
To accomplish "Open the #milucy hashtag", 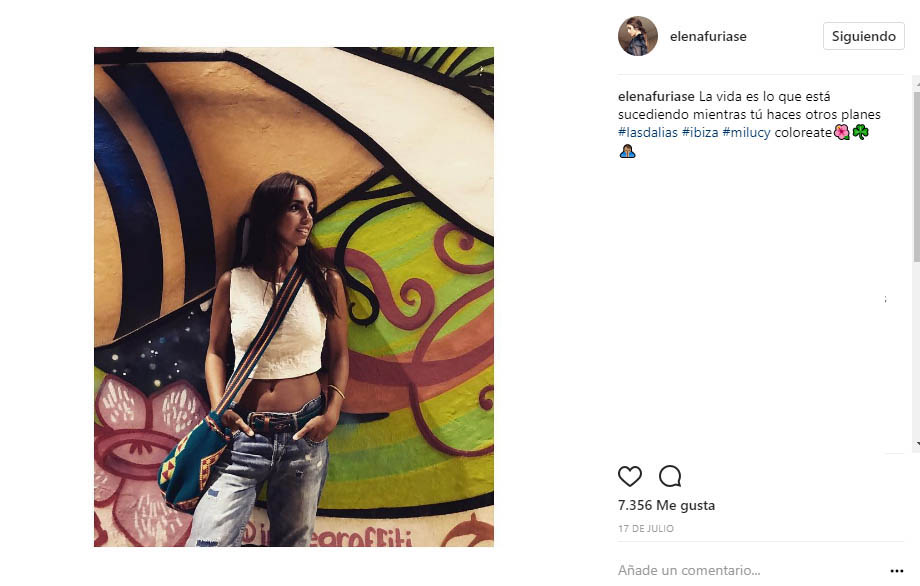I will click(x=746, y=133).
